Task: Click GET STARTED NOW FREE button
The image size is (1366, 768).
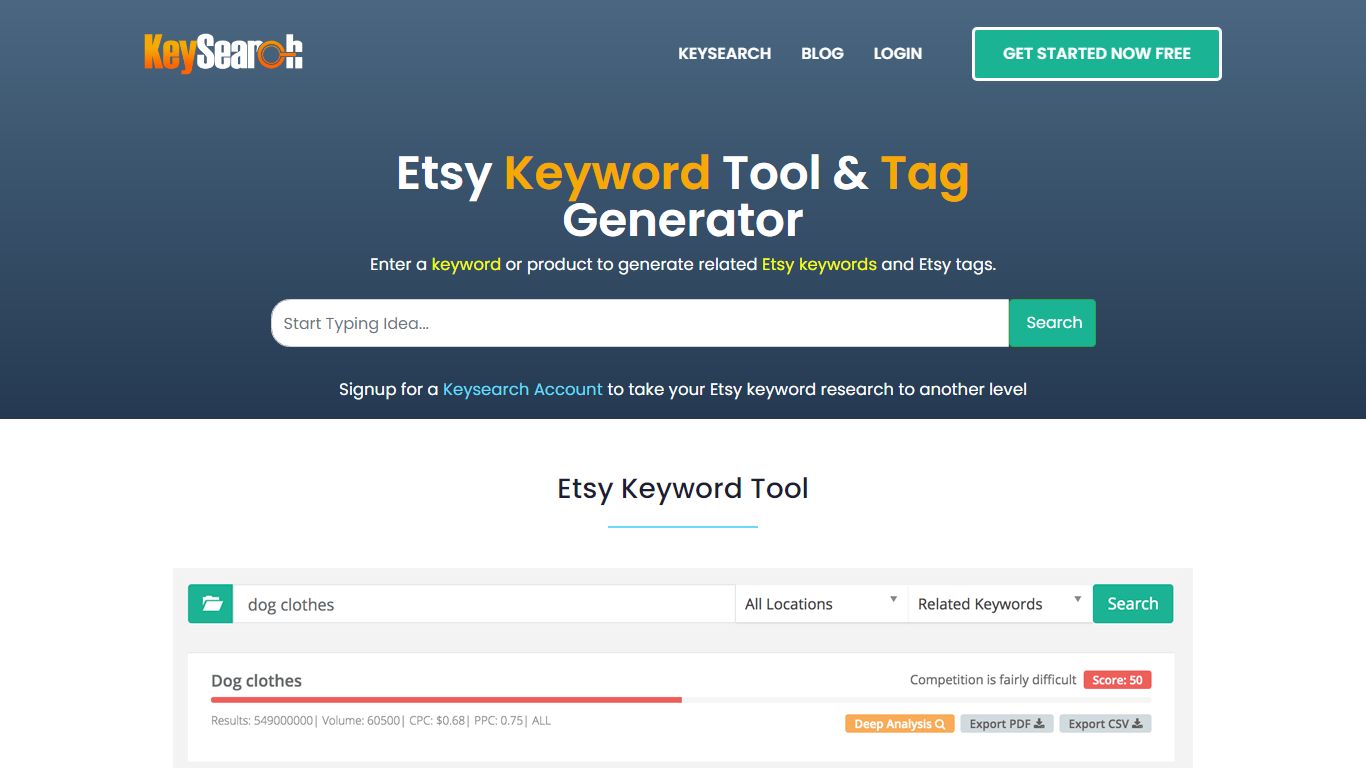Action: click(1096, 54)
